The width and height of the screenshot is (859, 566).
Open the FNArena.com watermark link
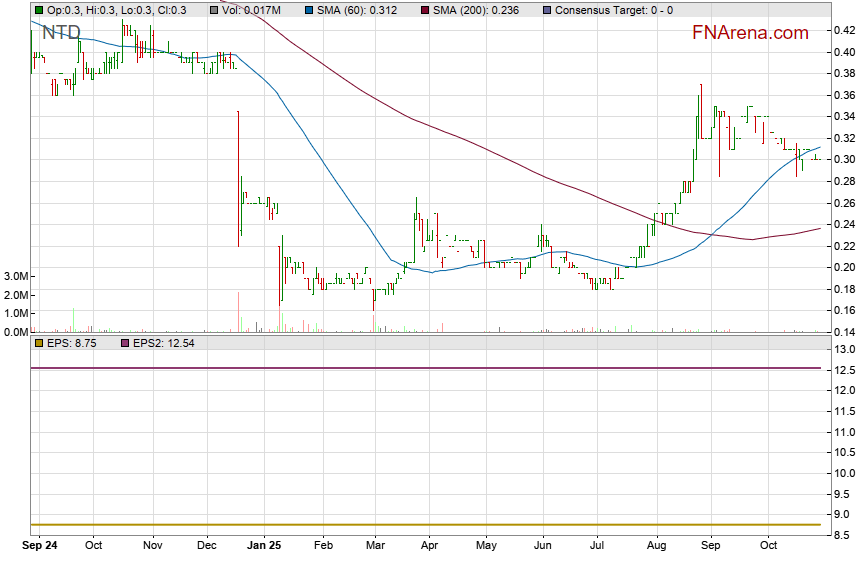click(750, 33)
